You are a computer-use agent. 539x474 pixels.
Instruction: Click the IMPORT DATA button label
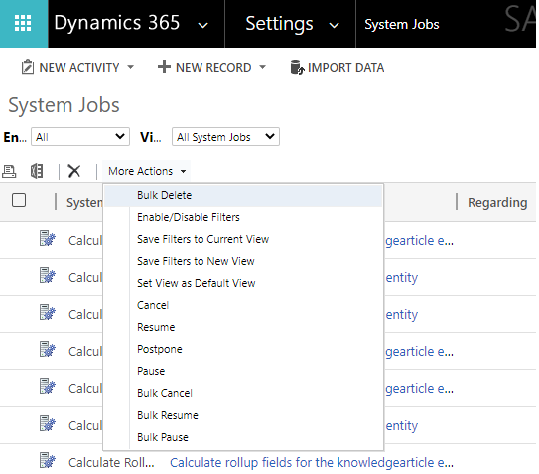[346, 68]
